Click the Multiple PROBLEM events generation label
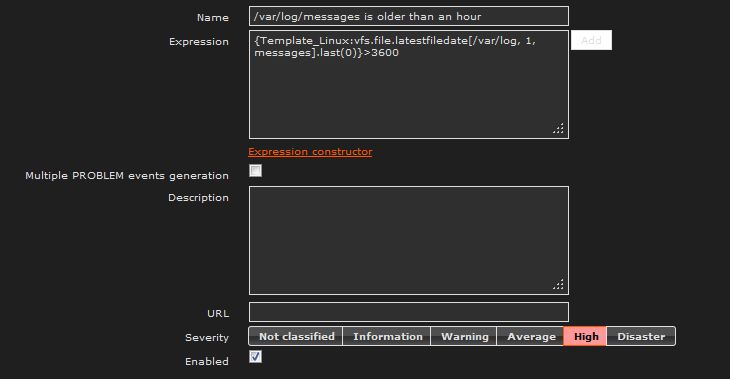Viewport: 730px width, 379px height. tap(127, 176)
